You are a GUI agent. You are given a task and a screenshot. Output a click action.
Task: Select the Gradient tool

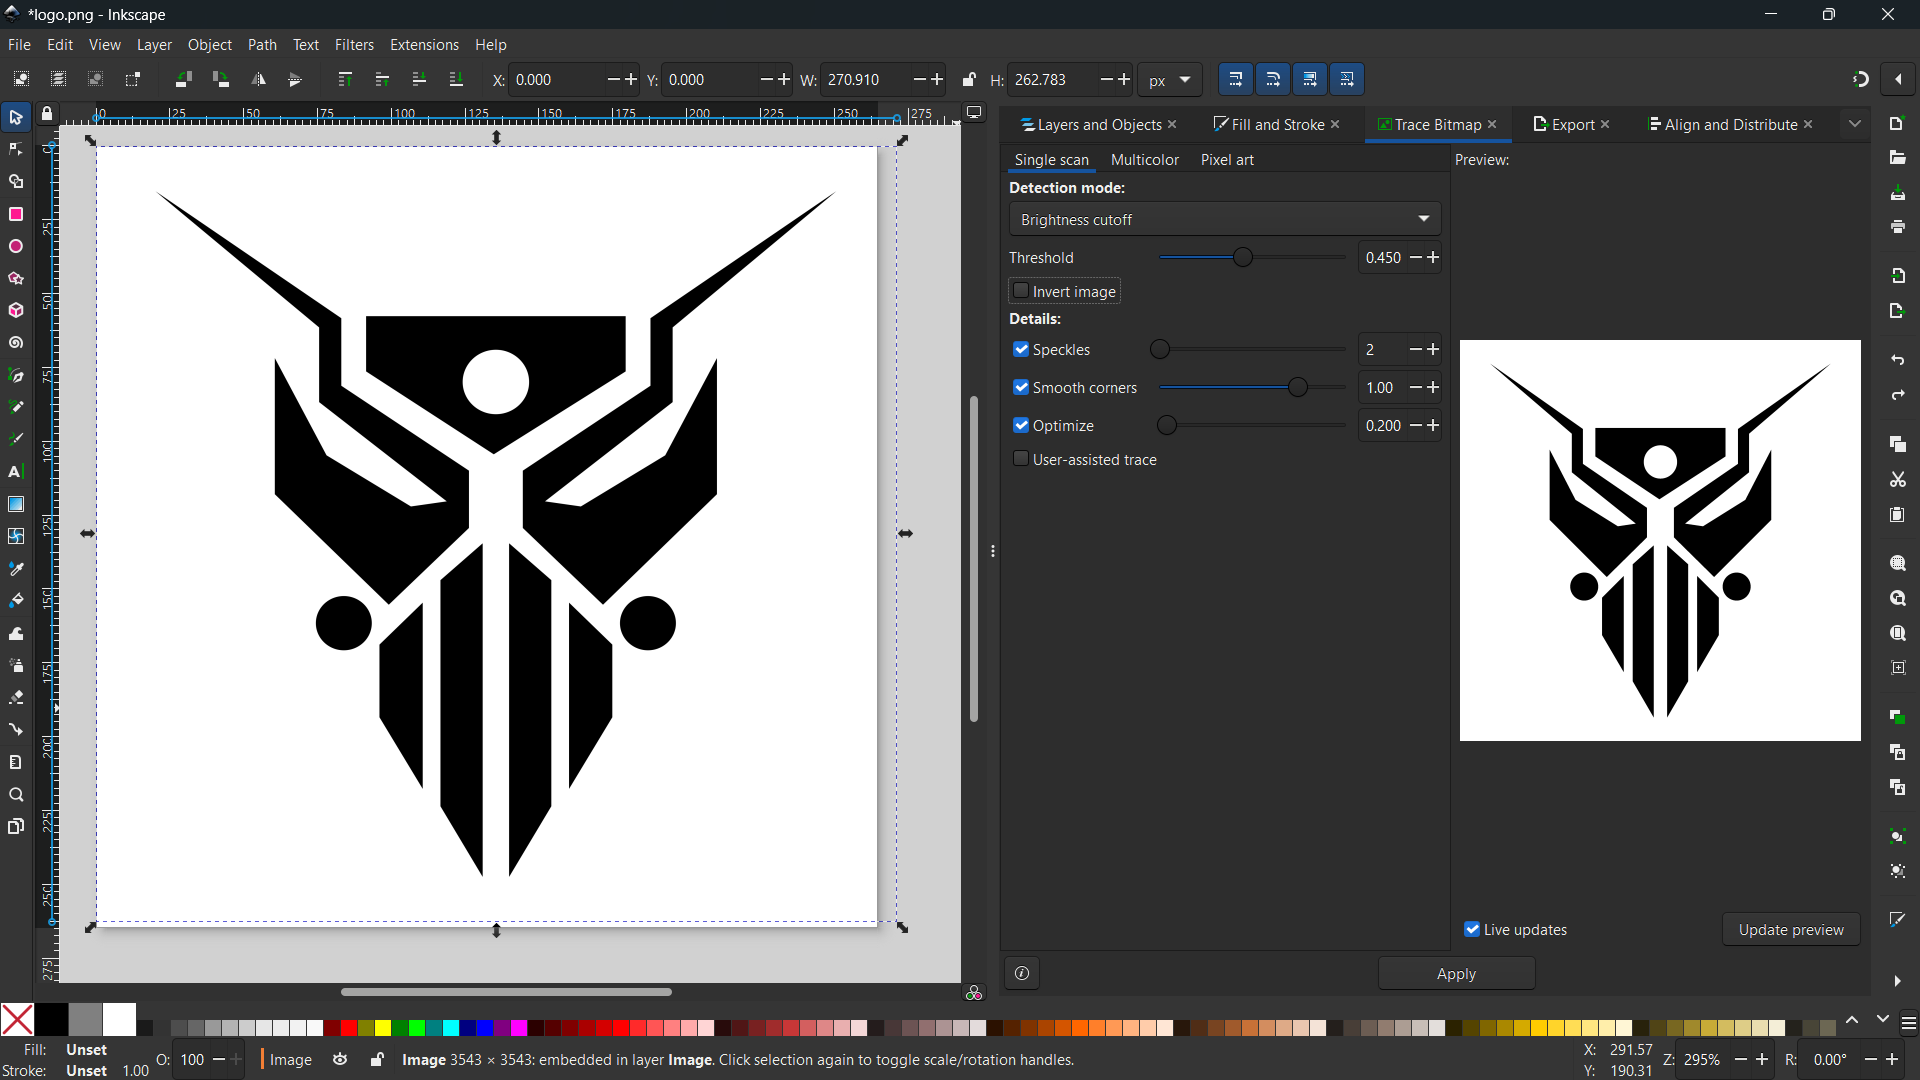pyautogui.click(x=16, y=504)
